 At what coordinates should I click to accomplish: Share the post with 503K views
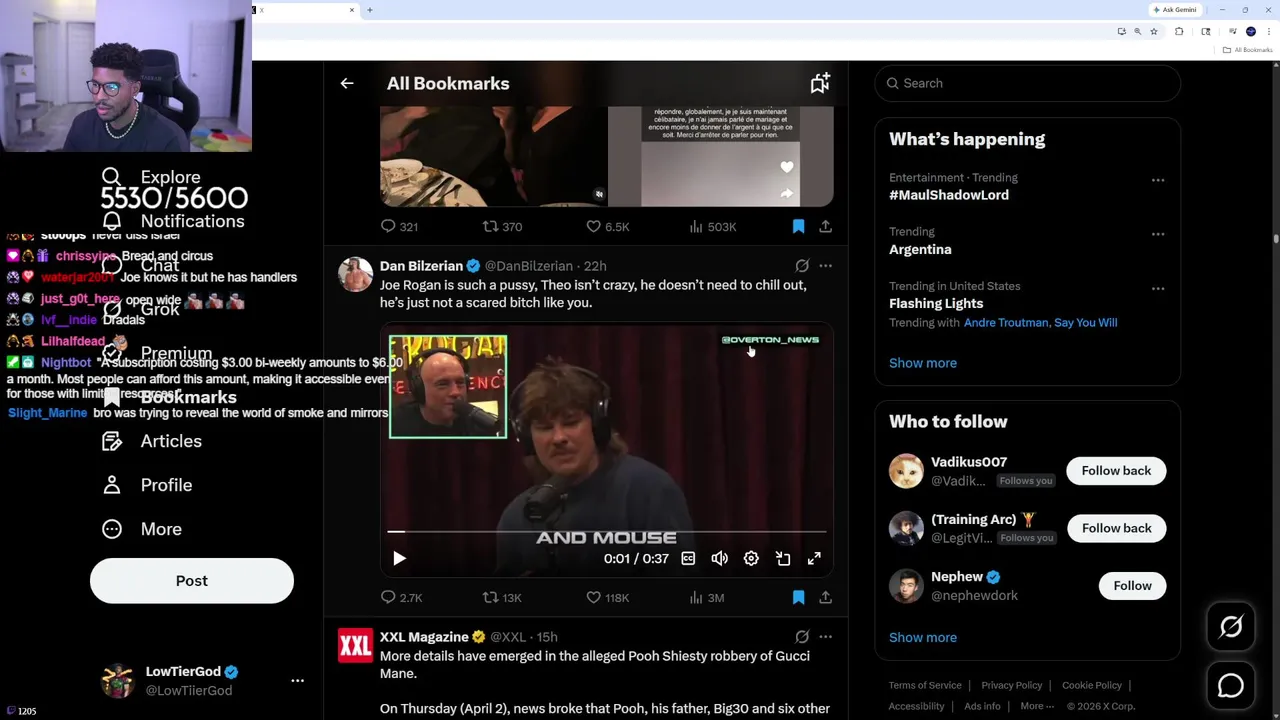(825, 227)
